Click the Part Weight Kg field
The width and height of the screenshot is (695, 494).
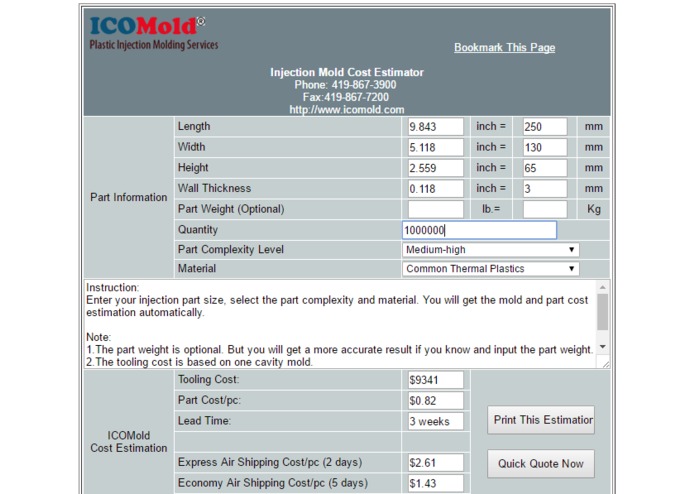coord(545,209)
